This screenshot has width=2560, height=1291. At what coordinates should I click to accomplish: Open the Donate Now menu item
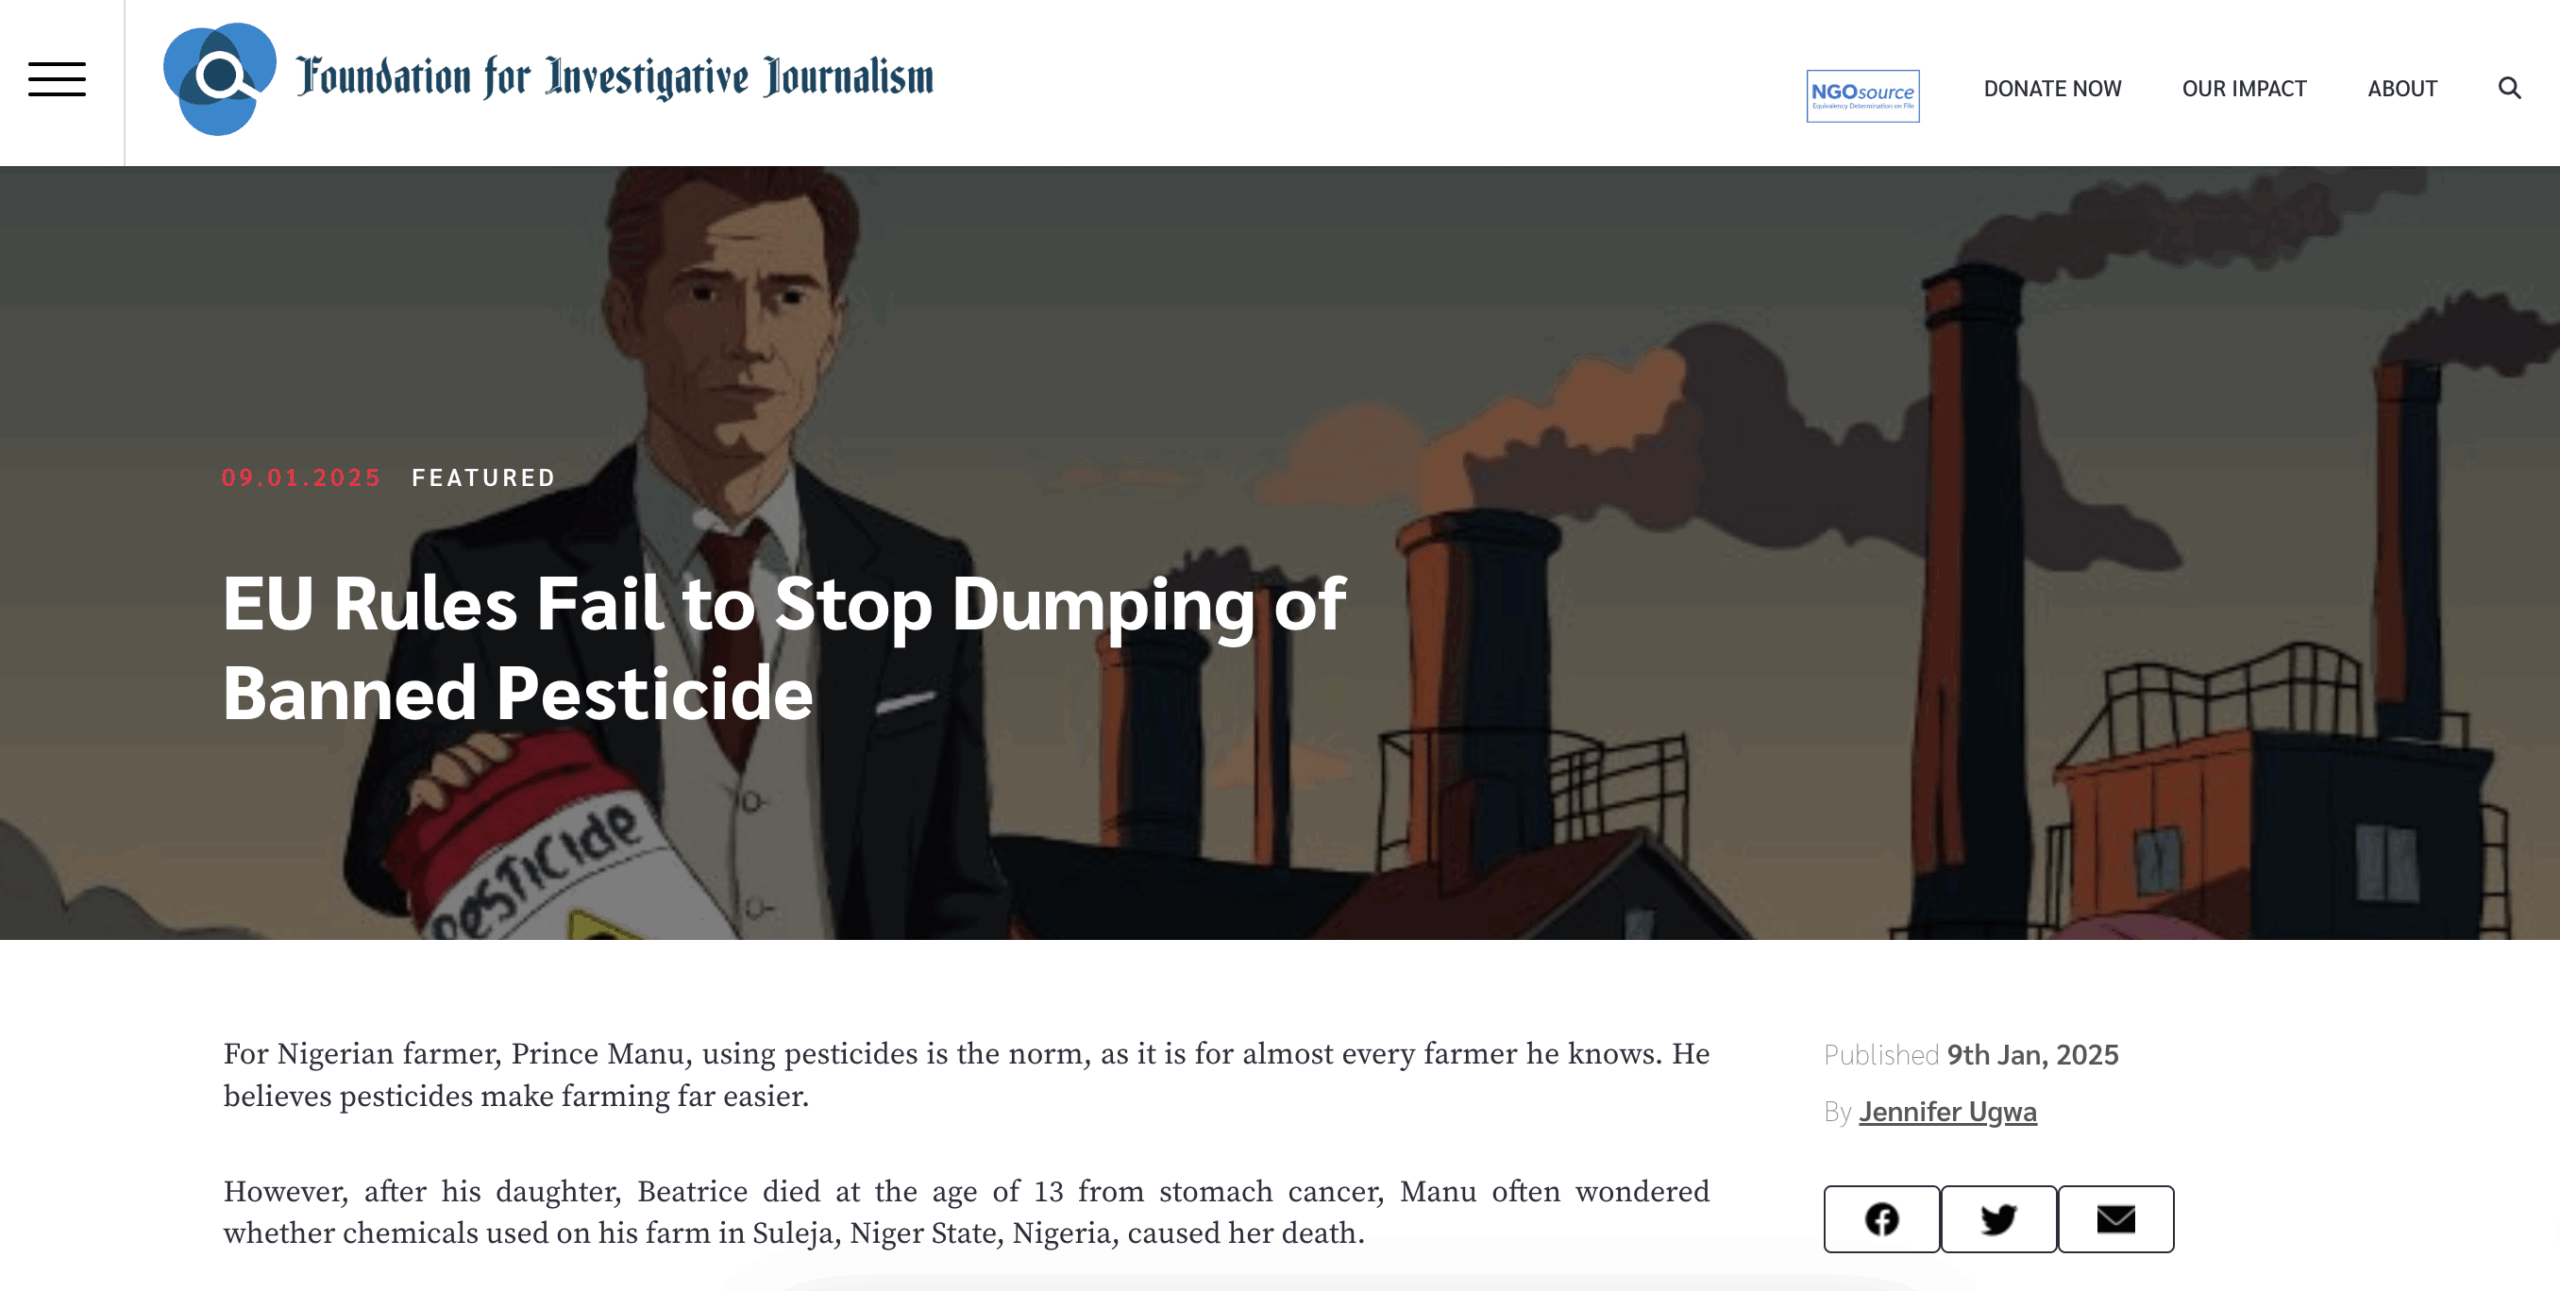click(x=2052, y=88)
